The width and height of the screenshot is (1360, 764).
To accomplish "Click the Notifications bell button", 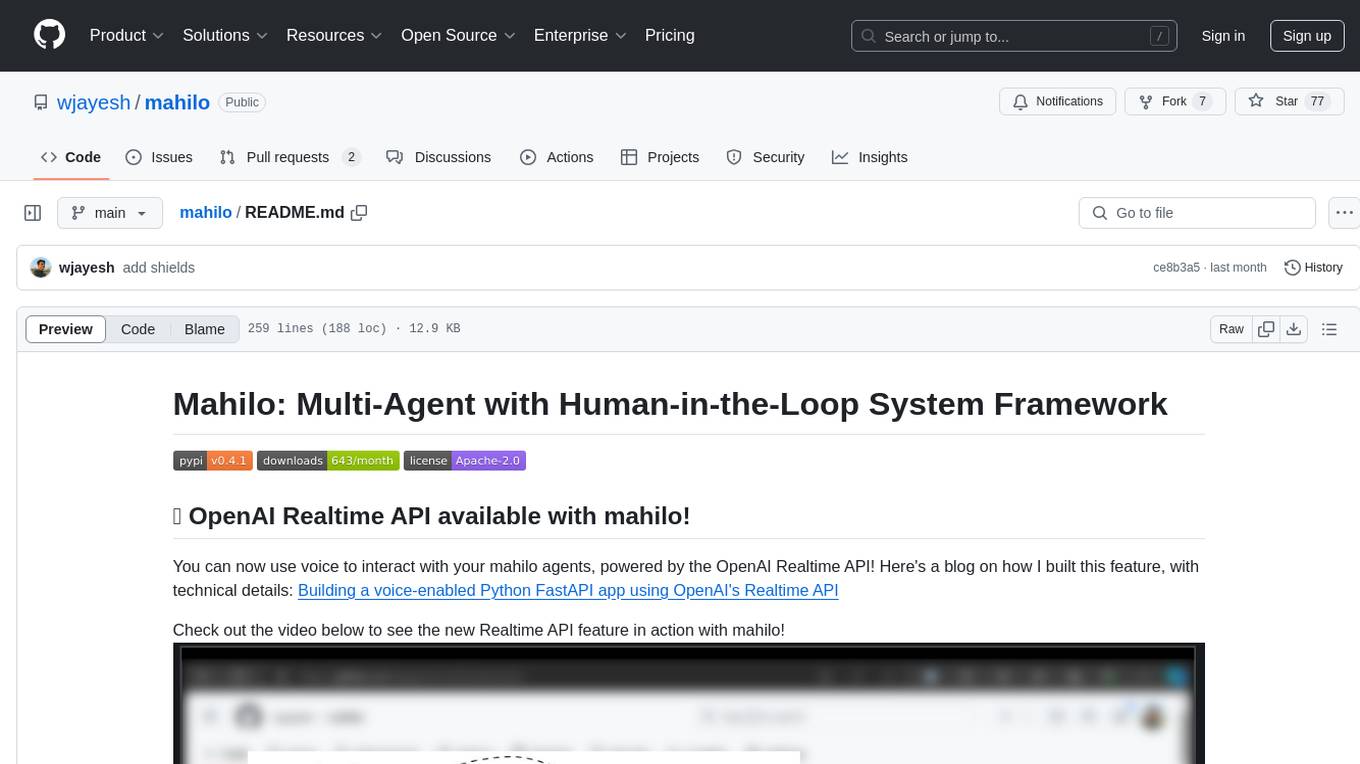I will point(1058,102).
